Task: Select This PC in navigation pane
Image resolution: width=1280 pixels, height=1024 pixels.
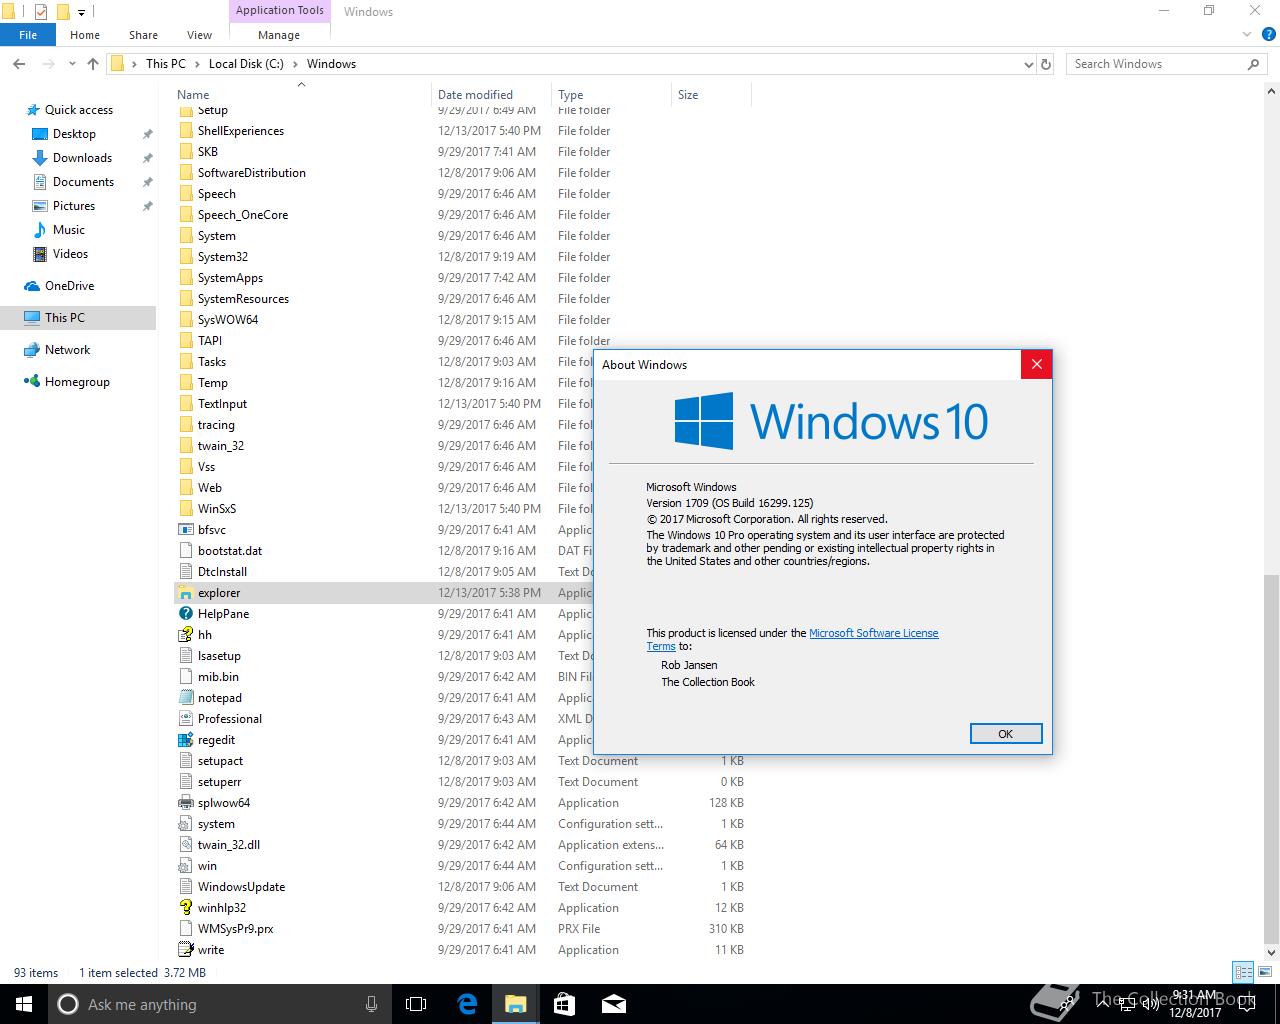Action: (x=78, y=318)
